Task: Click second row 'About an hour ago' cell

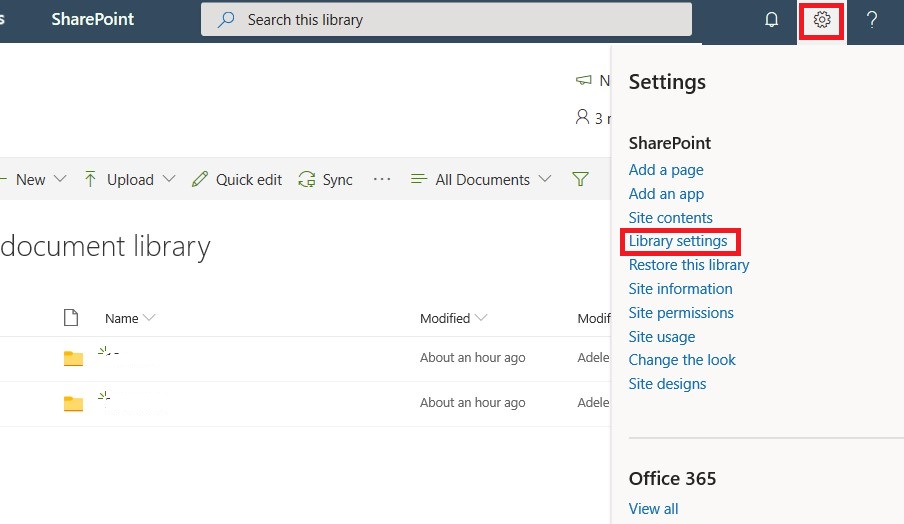Action: [473, 402]
